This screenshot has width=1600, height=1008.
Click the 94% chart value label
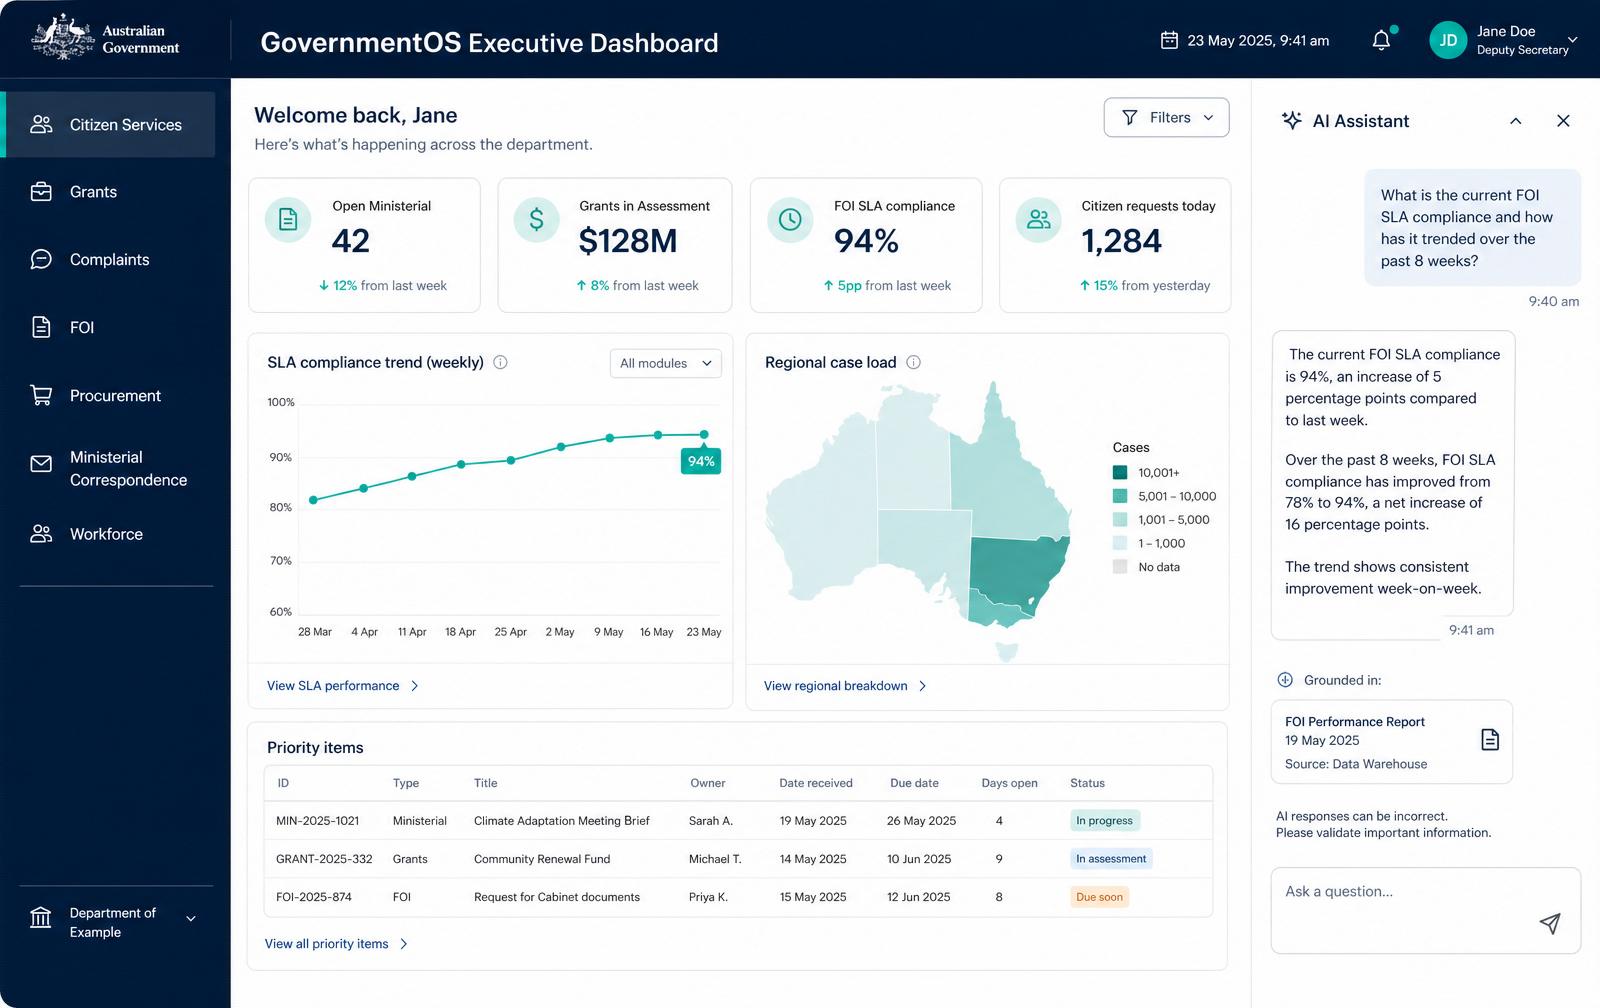click(x=701, y=461)
